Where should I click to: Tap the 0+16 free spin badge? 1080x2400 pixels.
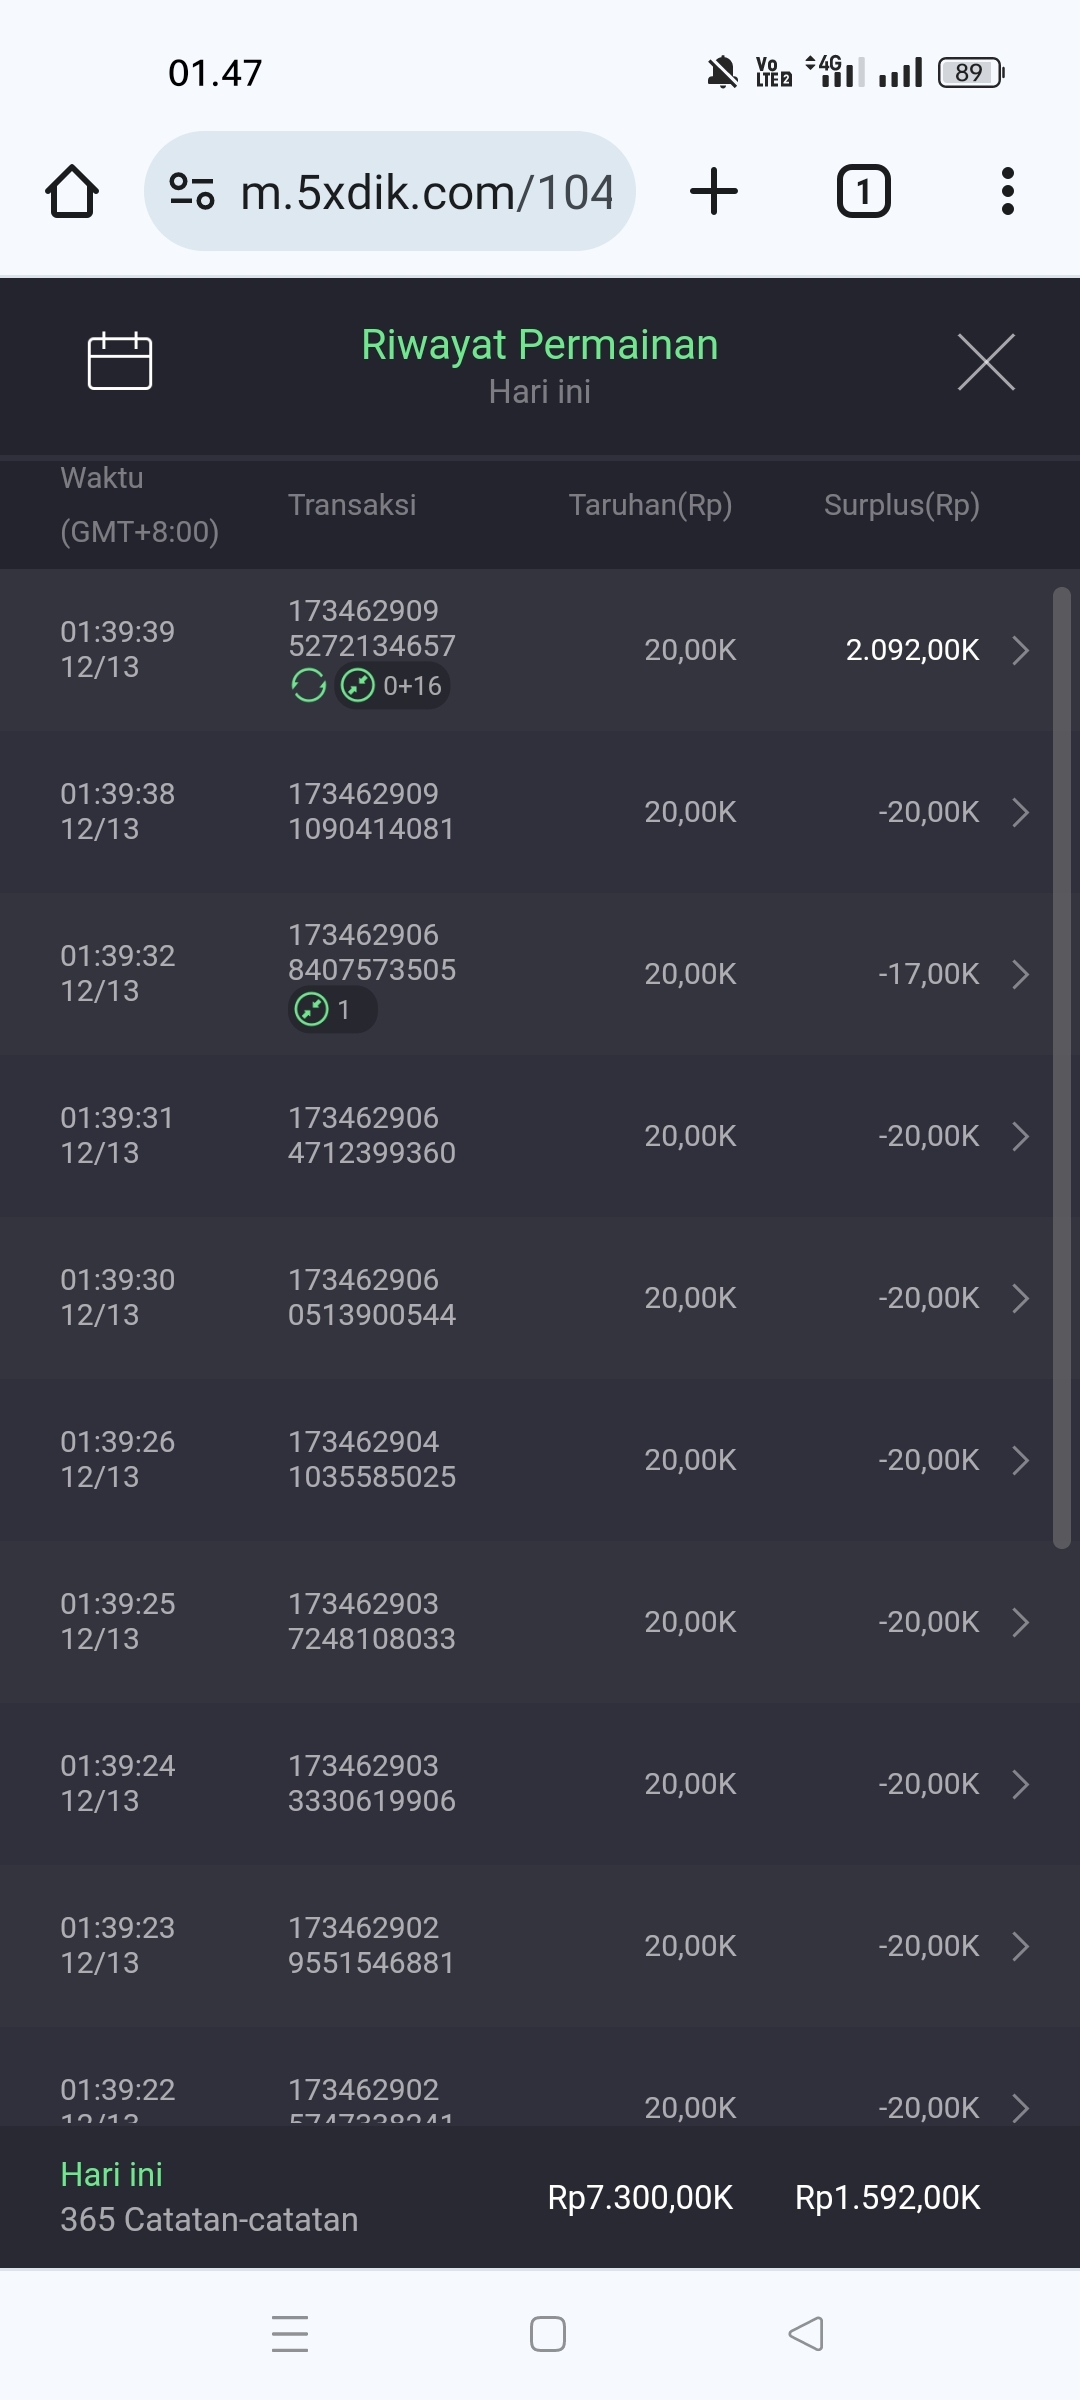coord(393,686)
